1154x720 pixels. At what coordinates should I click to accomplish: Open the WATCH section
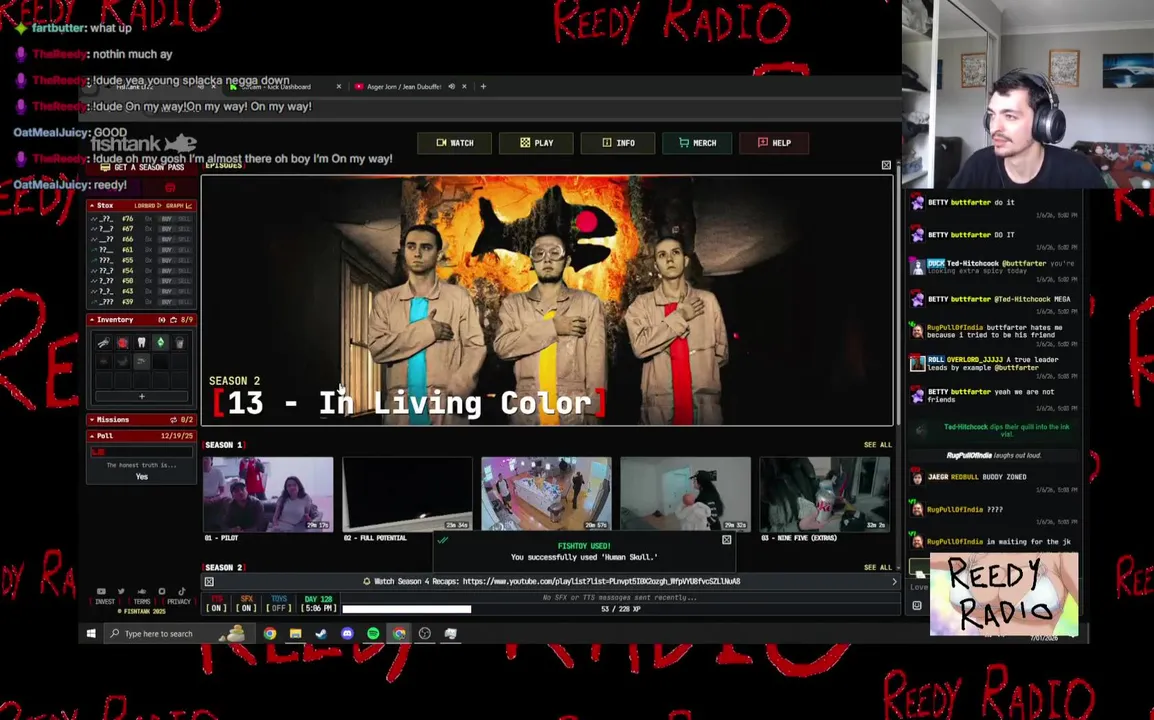tap(454, 143)
